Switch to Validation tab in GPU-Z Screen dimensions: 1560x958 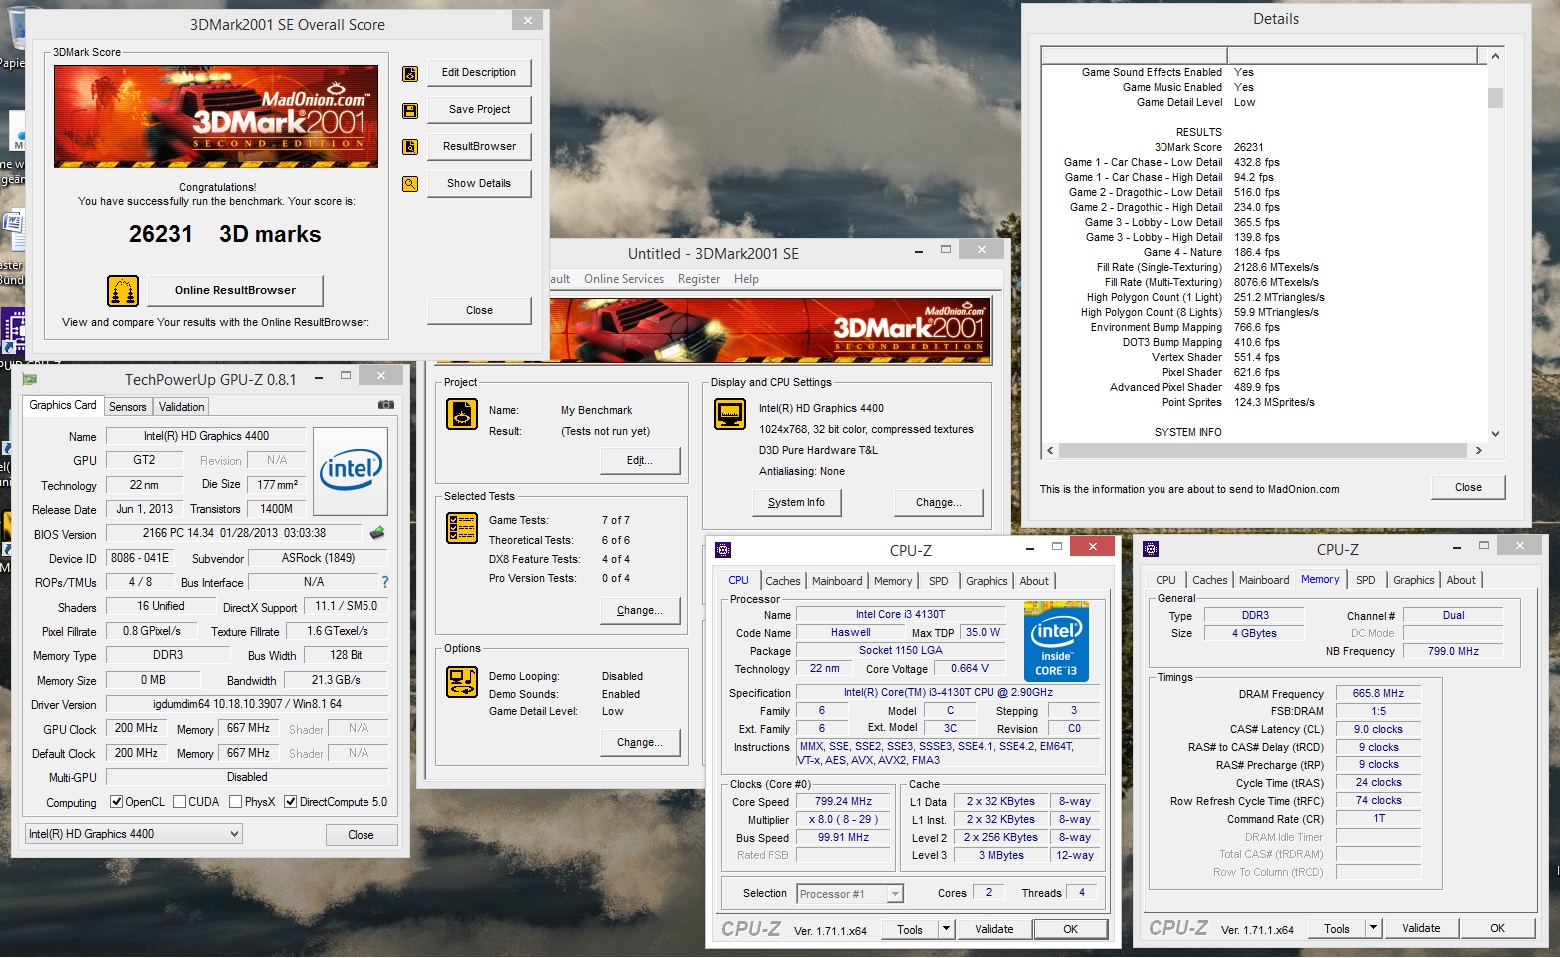(181, 407)
